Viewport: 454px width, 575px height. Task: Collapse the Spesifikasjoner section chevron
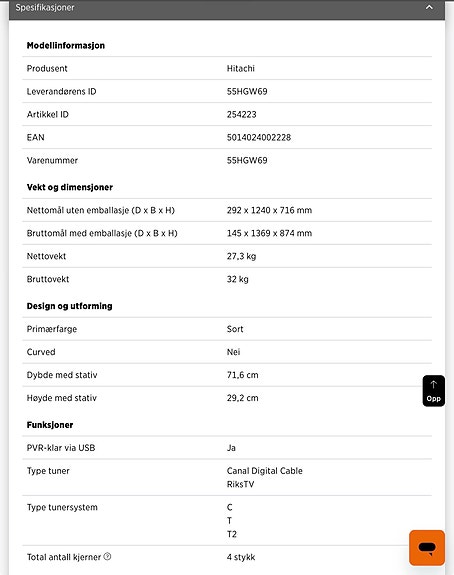point(429,7)
